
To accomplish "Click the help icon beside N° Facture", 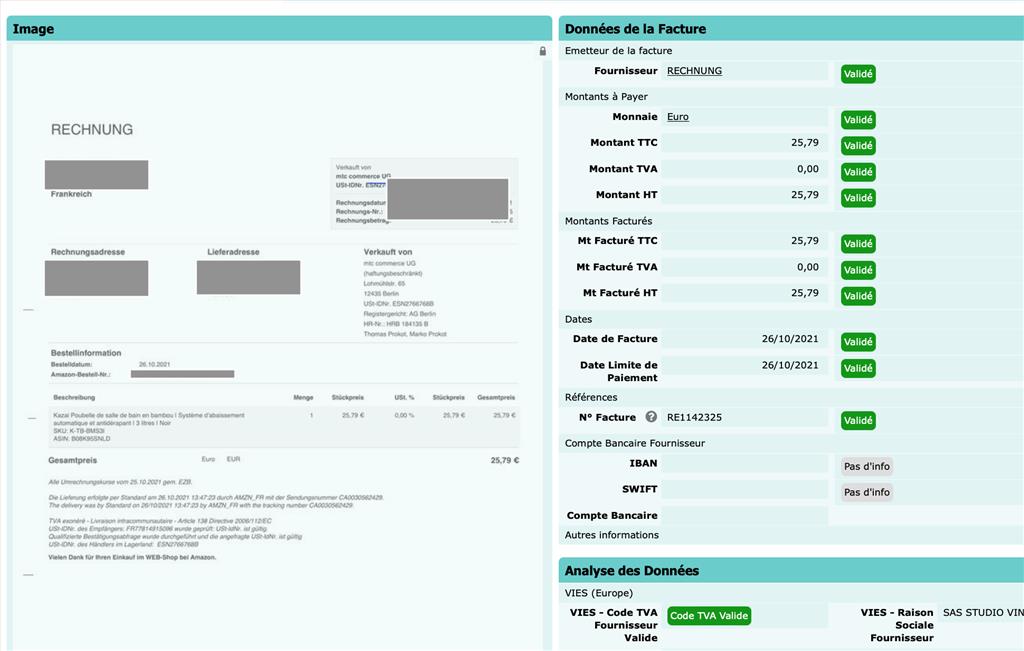I will point(651,417).
